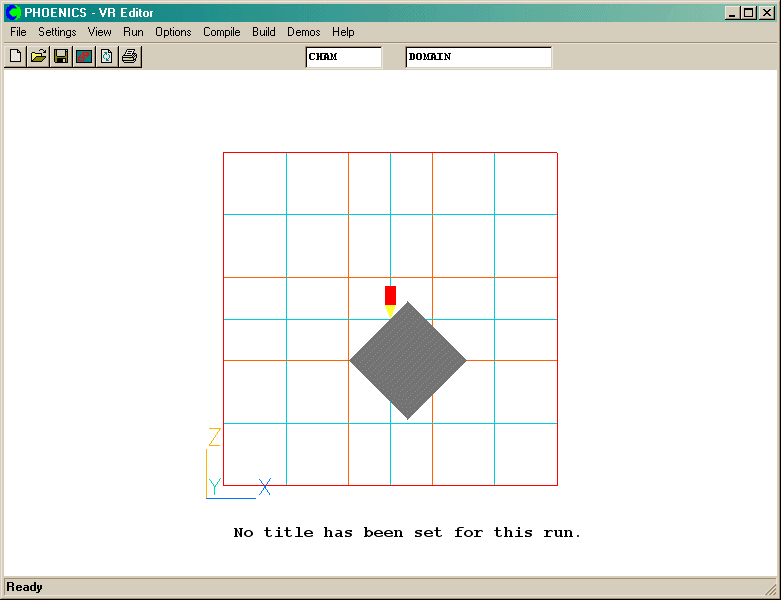Open the Build menu
781x600 pixels.
264,32
